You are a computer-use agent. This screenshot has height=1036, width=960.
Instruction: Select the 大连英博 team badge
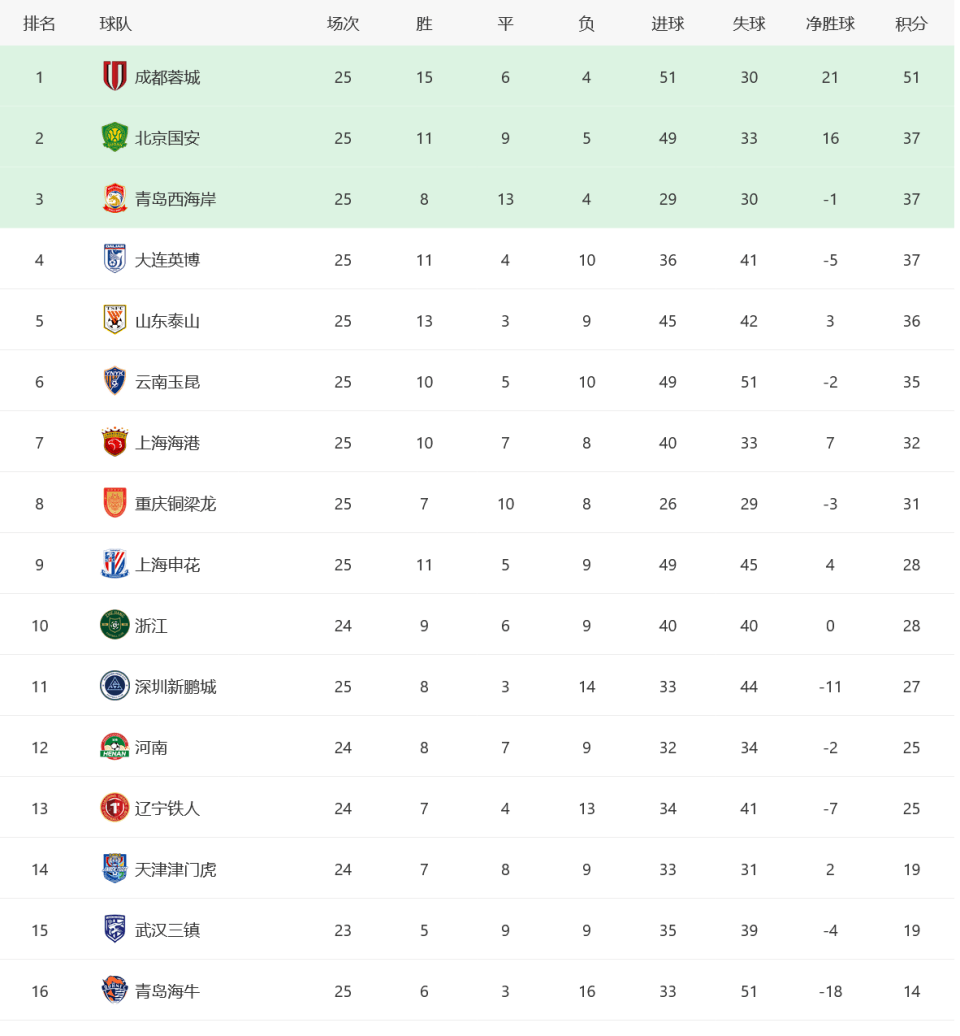pyautogui.click(x=115, y=260)
